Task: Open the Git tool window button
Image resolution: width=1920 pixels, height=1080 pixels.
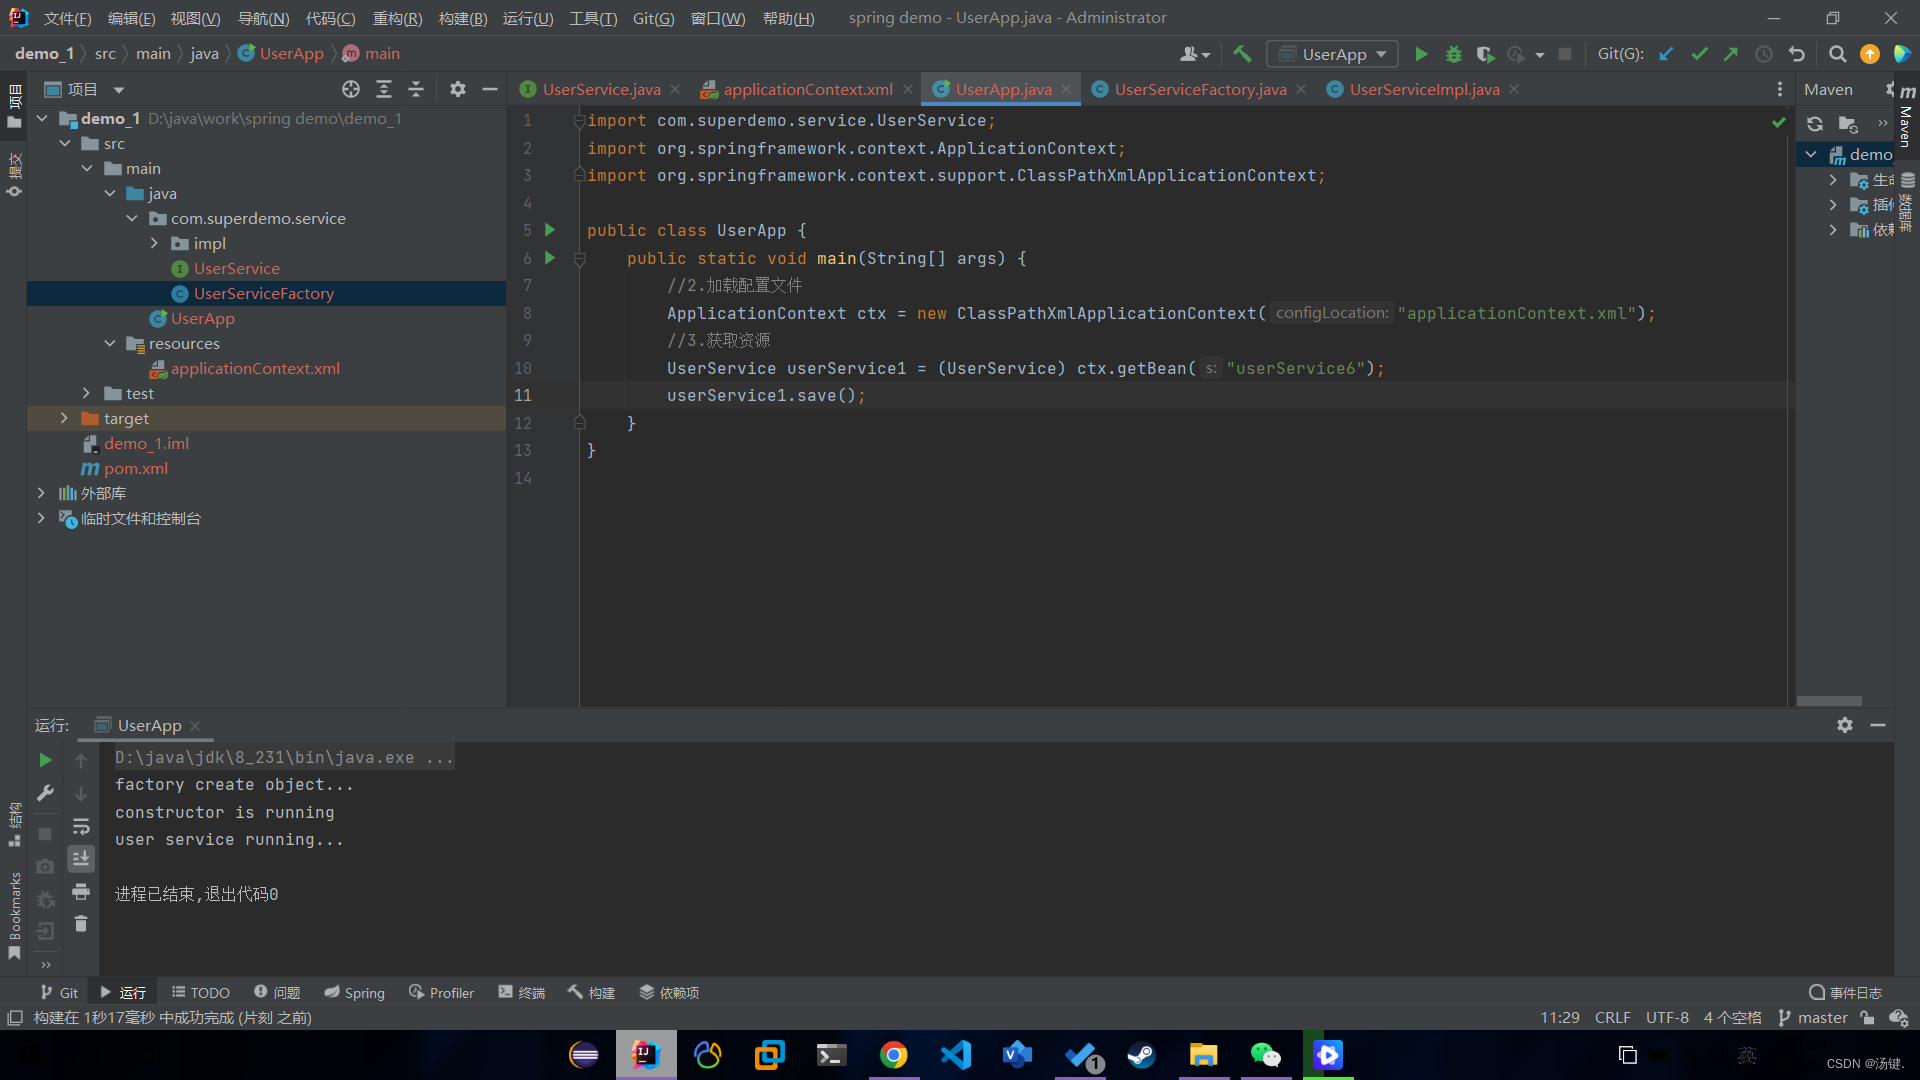Action: pos(59,993)
